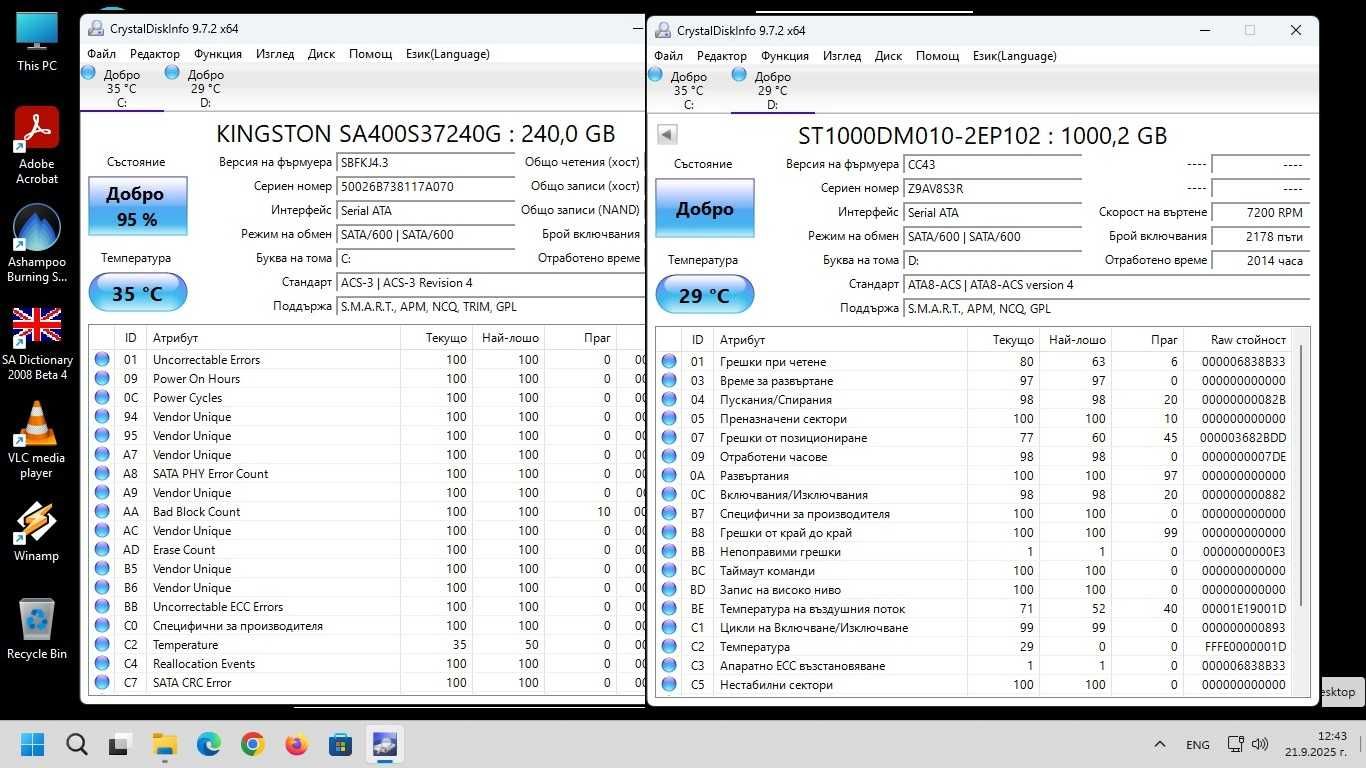This screenshot has width=1366, height=768.
Task: Open Task View on the taskbar
Action: pos(121,744)
